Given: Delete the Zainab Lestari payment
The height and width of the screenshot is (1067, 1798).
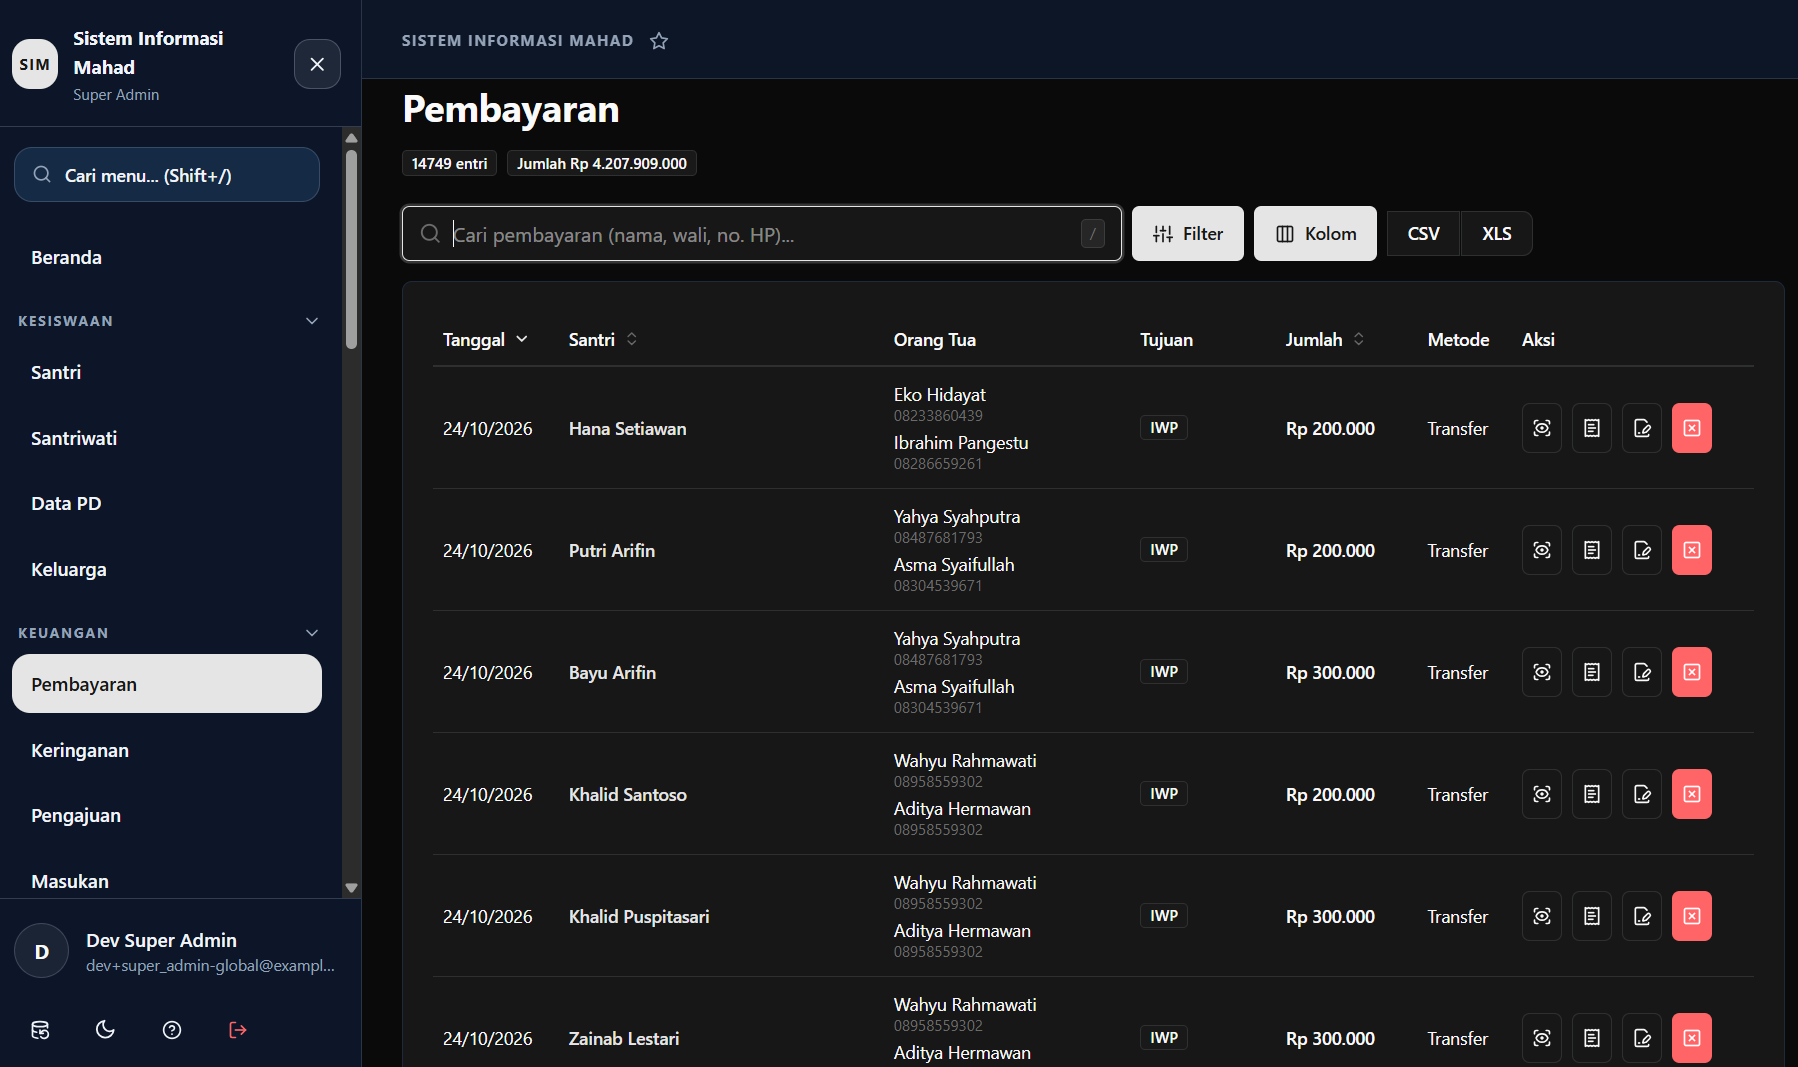Looking at the screenshot, I should click(x=1692, y=1038).
